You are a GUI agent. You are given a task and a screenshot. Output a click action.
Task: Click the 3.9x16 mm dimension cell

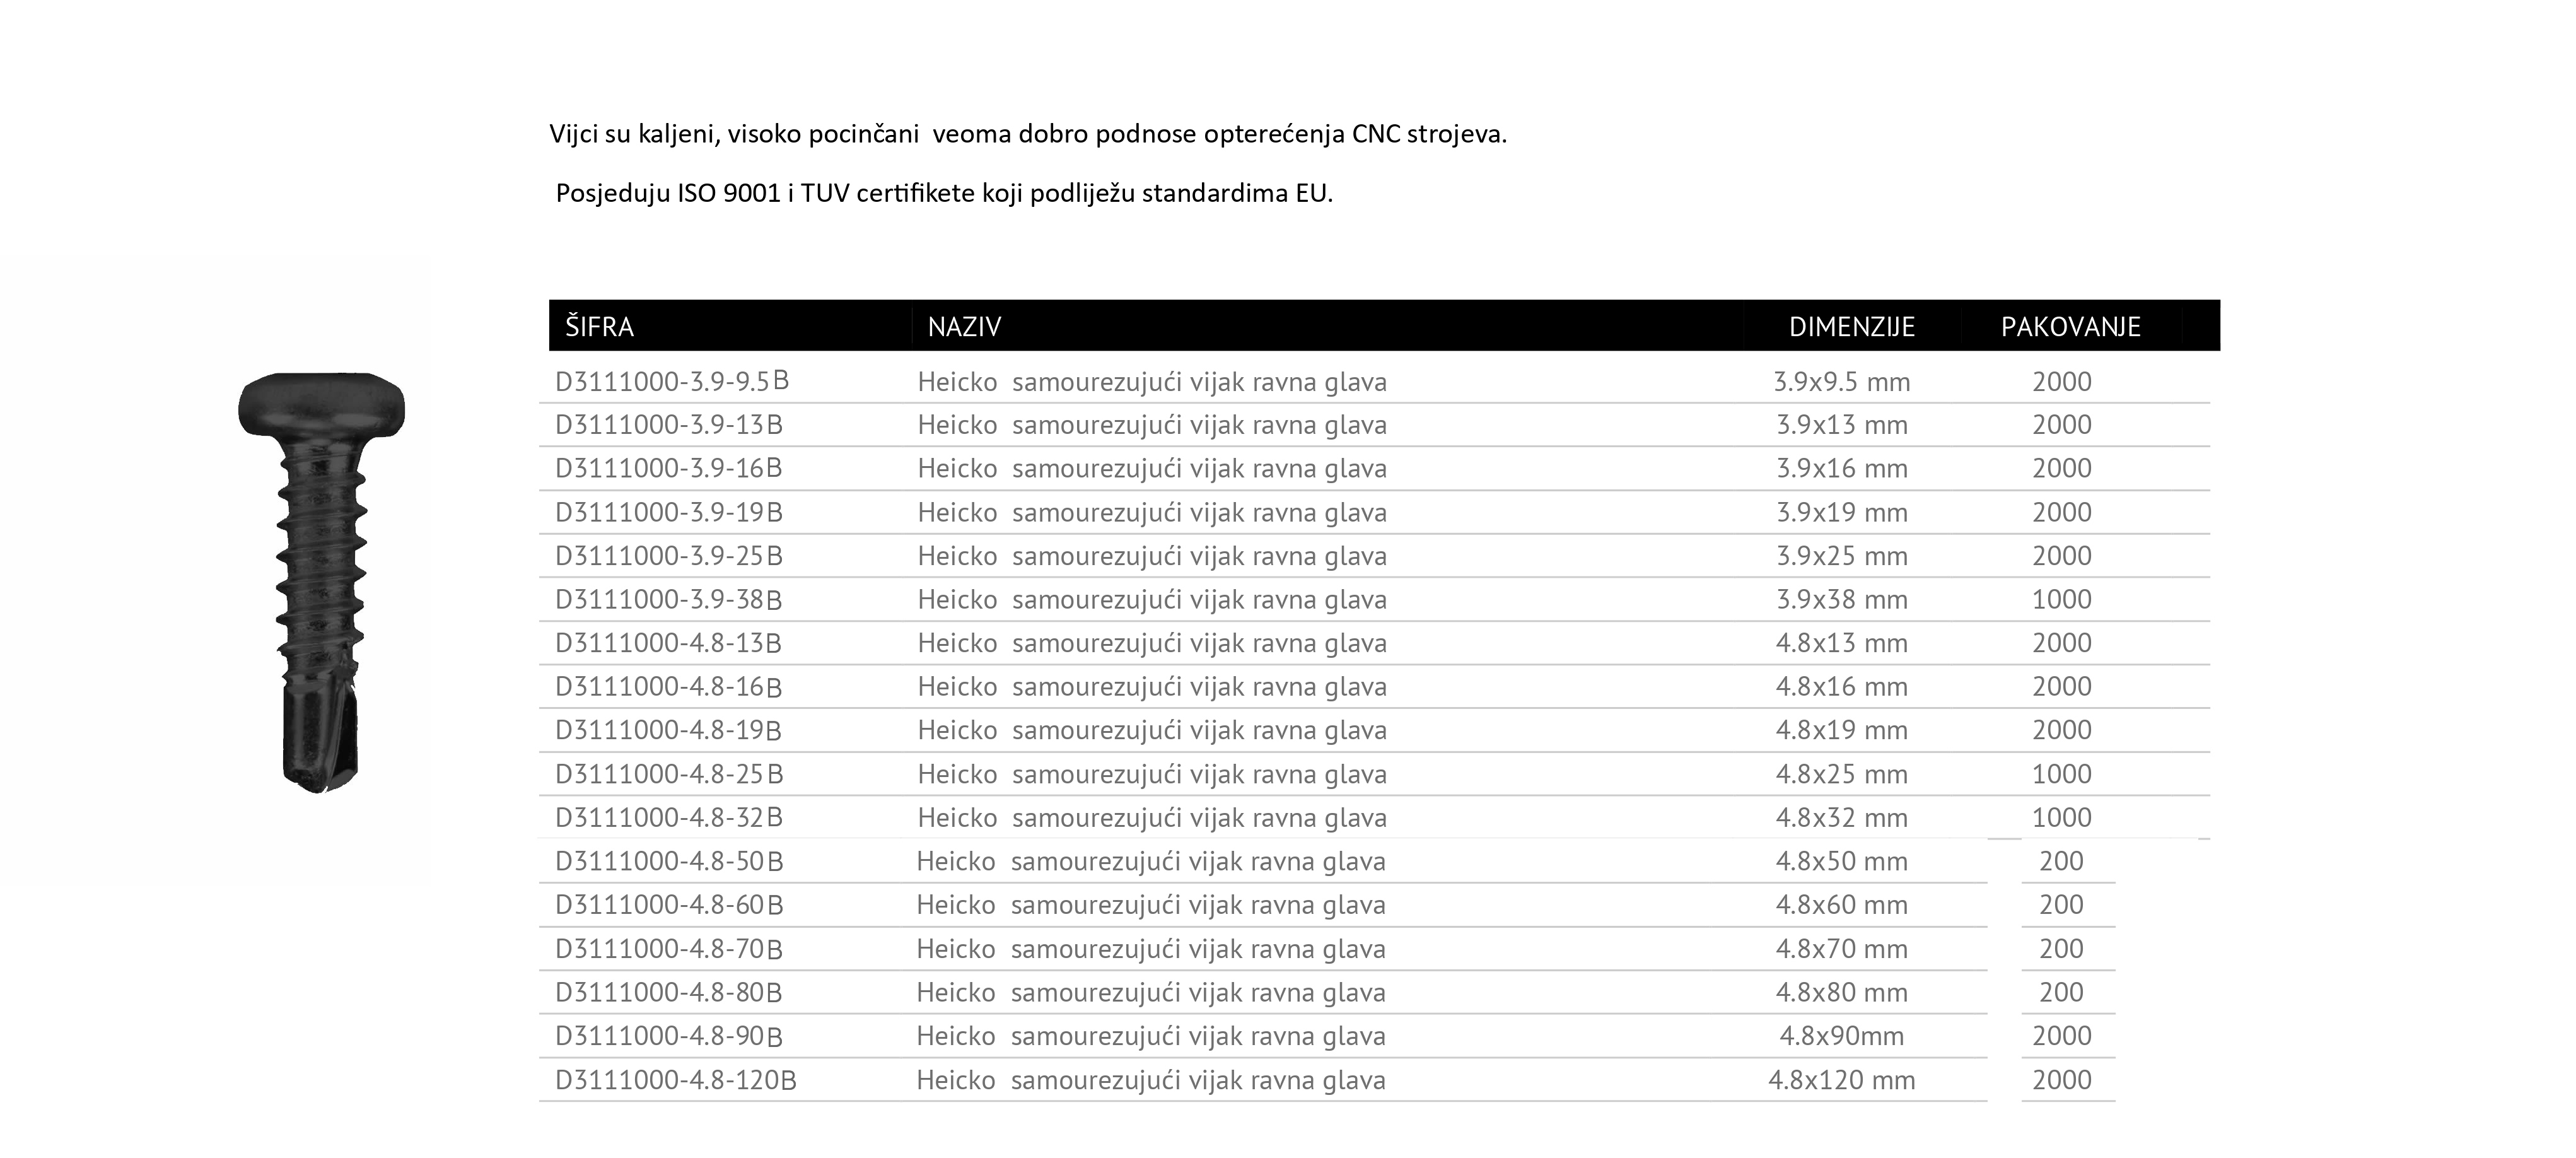pyautogui.click(x=1841, y=469)
